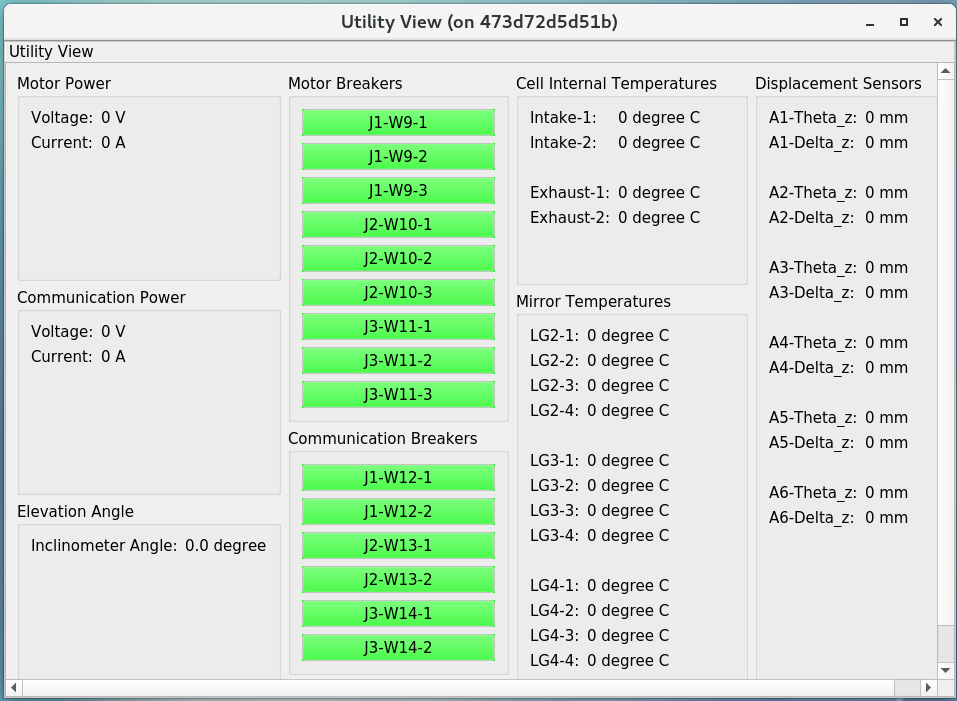Toggle the J1-W9-2 motor breaker
Viewport: 957px width, 701px height.
point(398,156)
